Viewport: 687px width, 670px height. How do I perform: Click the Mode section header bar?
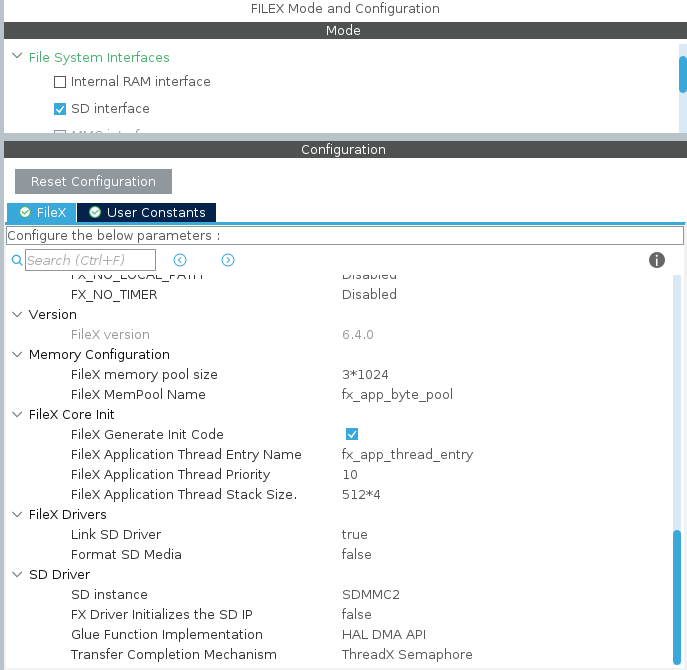tap(345, 30)
